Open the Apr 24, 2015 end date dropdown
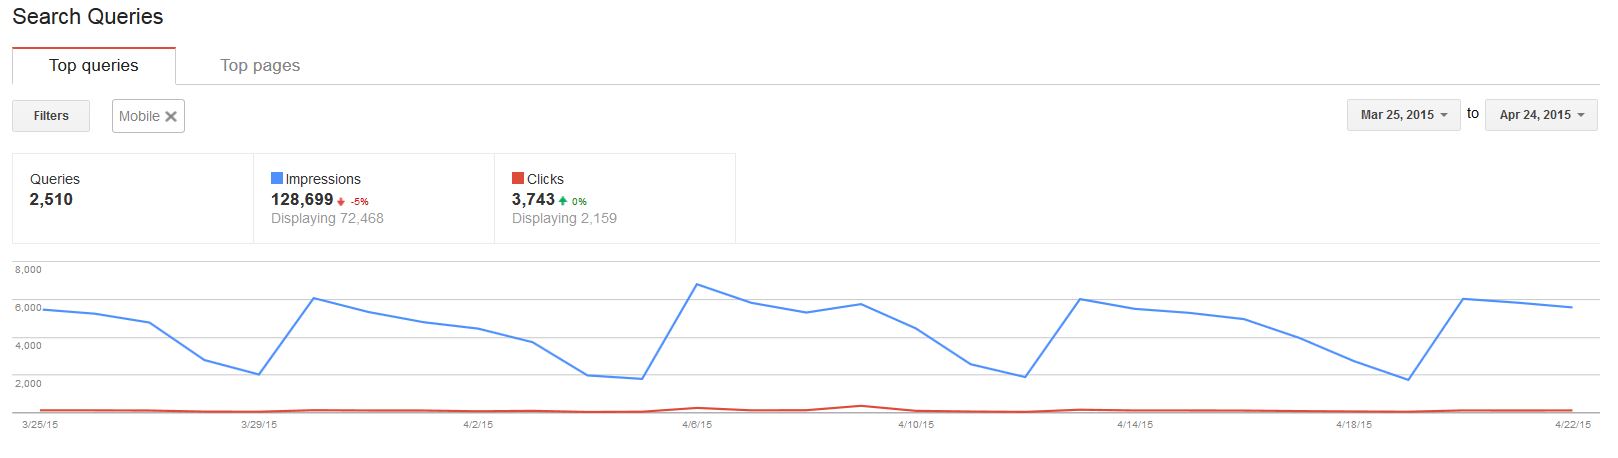The height and width of the screenshot is (458, 1618). (x=1541, y=115)
